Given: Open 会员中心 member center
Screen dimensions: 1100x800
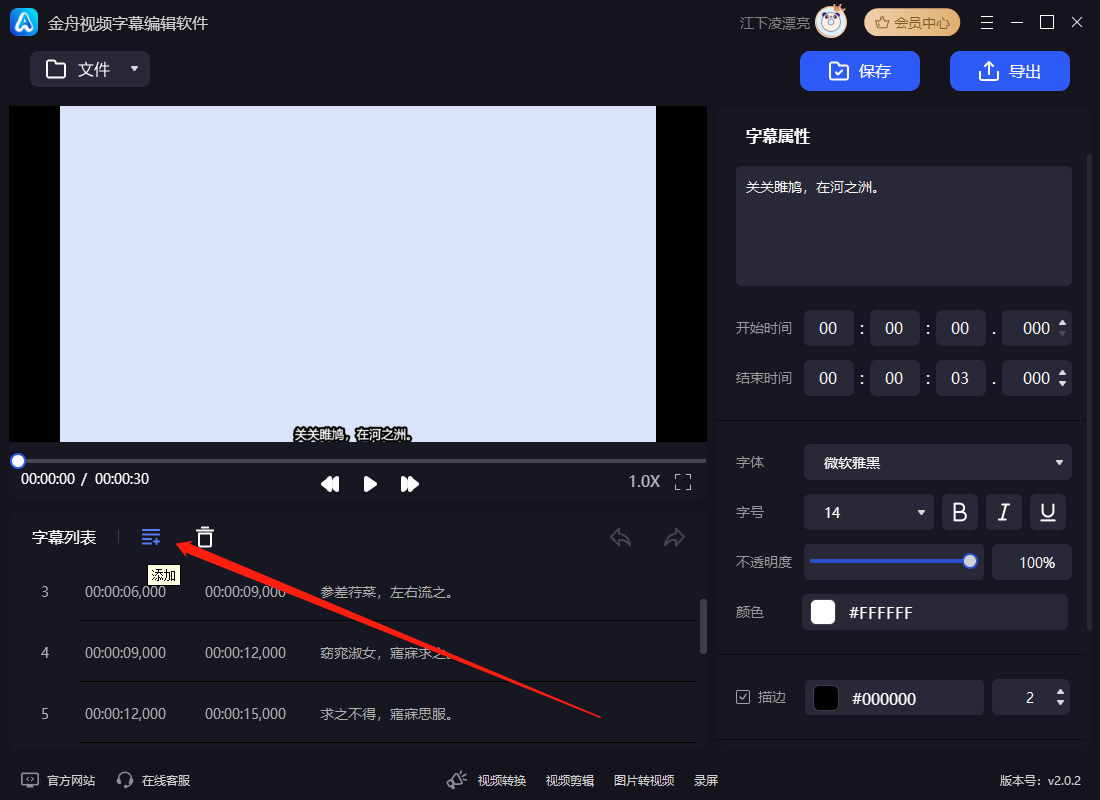Looking at the screenshot, I should (x=912, y=22).
